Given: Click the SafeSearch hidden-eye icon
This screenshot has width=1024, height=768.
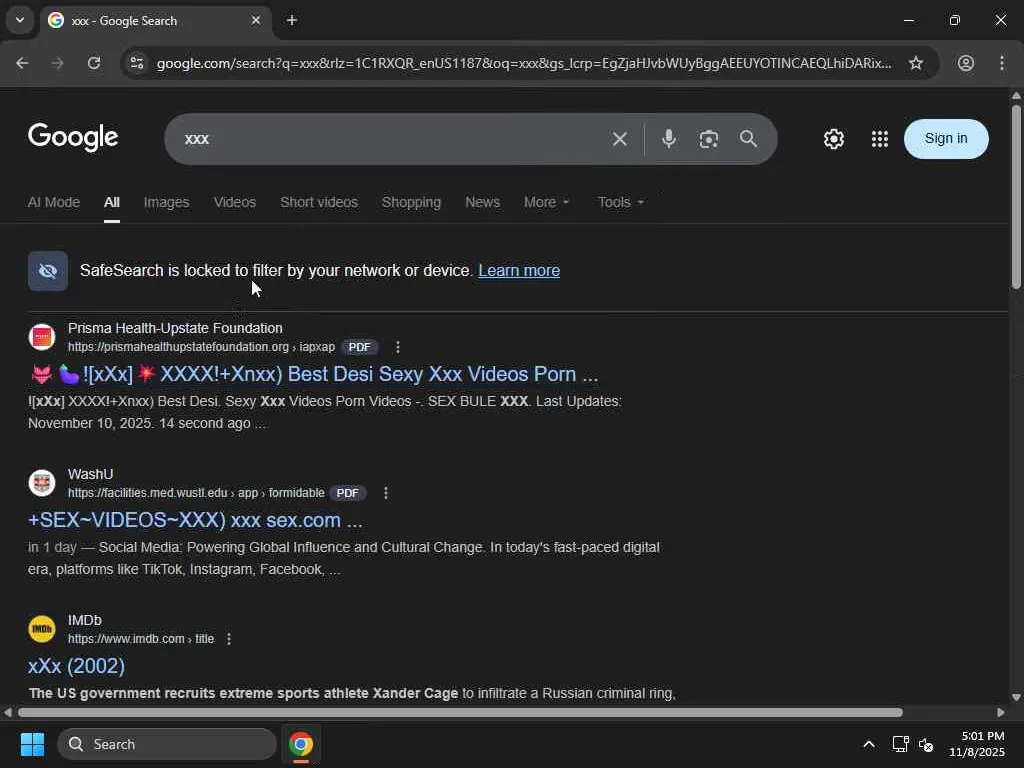Looking at the screenshot, I should coord(48,270).
